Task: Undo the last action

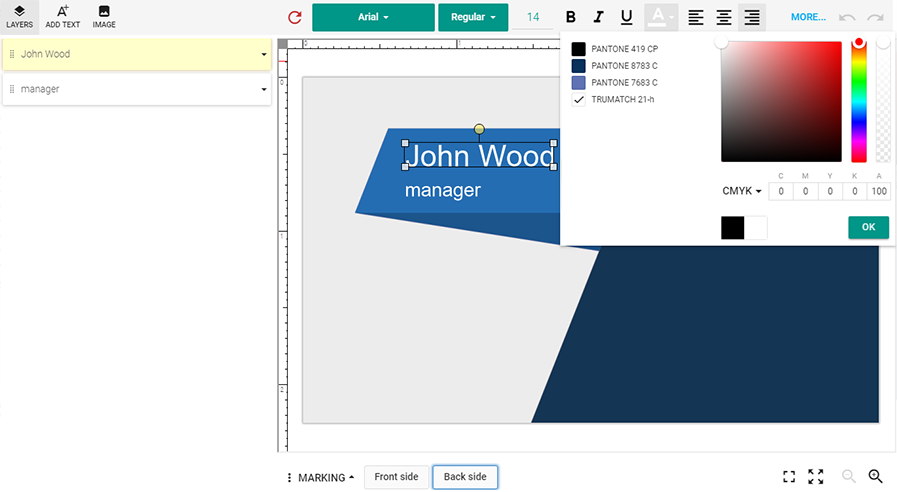Action: (847, 17)
